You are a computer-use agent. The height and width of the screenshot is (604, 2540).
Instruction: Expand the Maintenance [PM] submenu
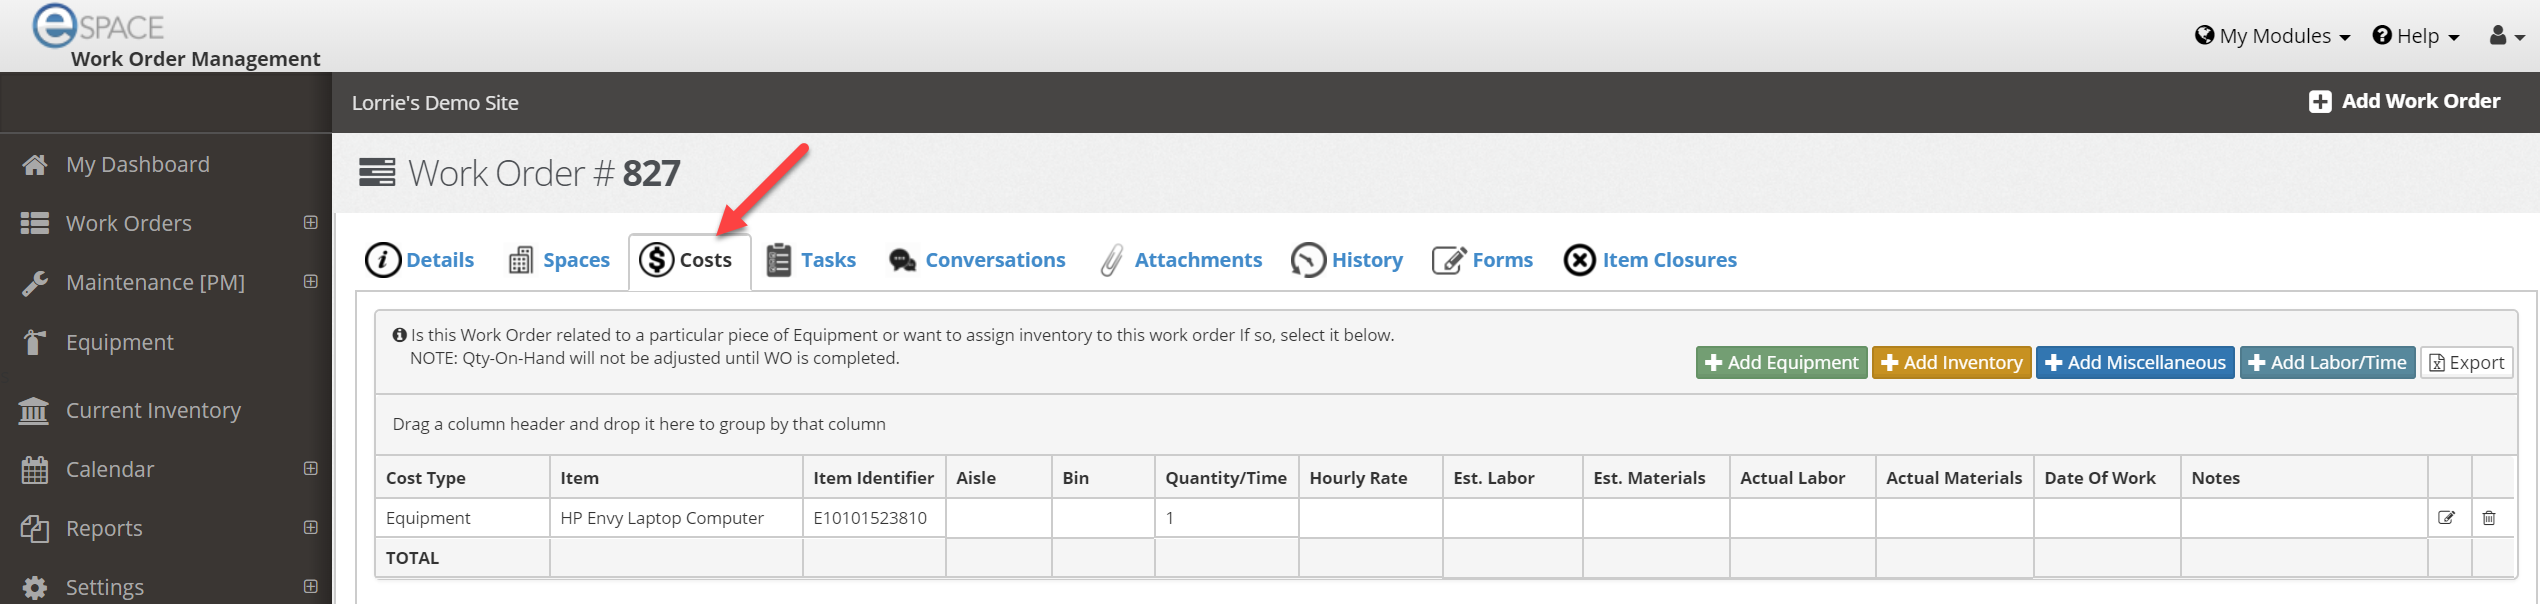tap(311, 281)
